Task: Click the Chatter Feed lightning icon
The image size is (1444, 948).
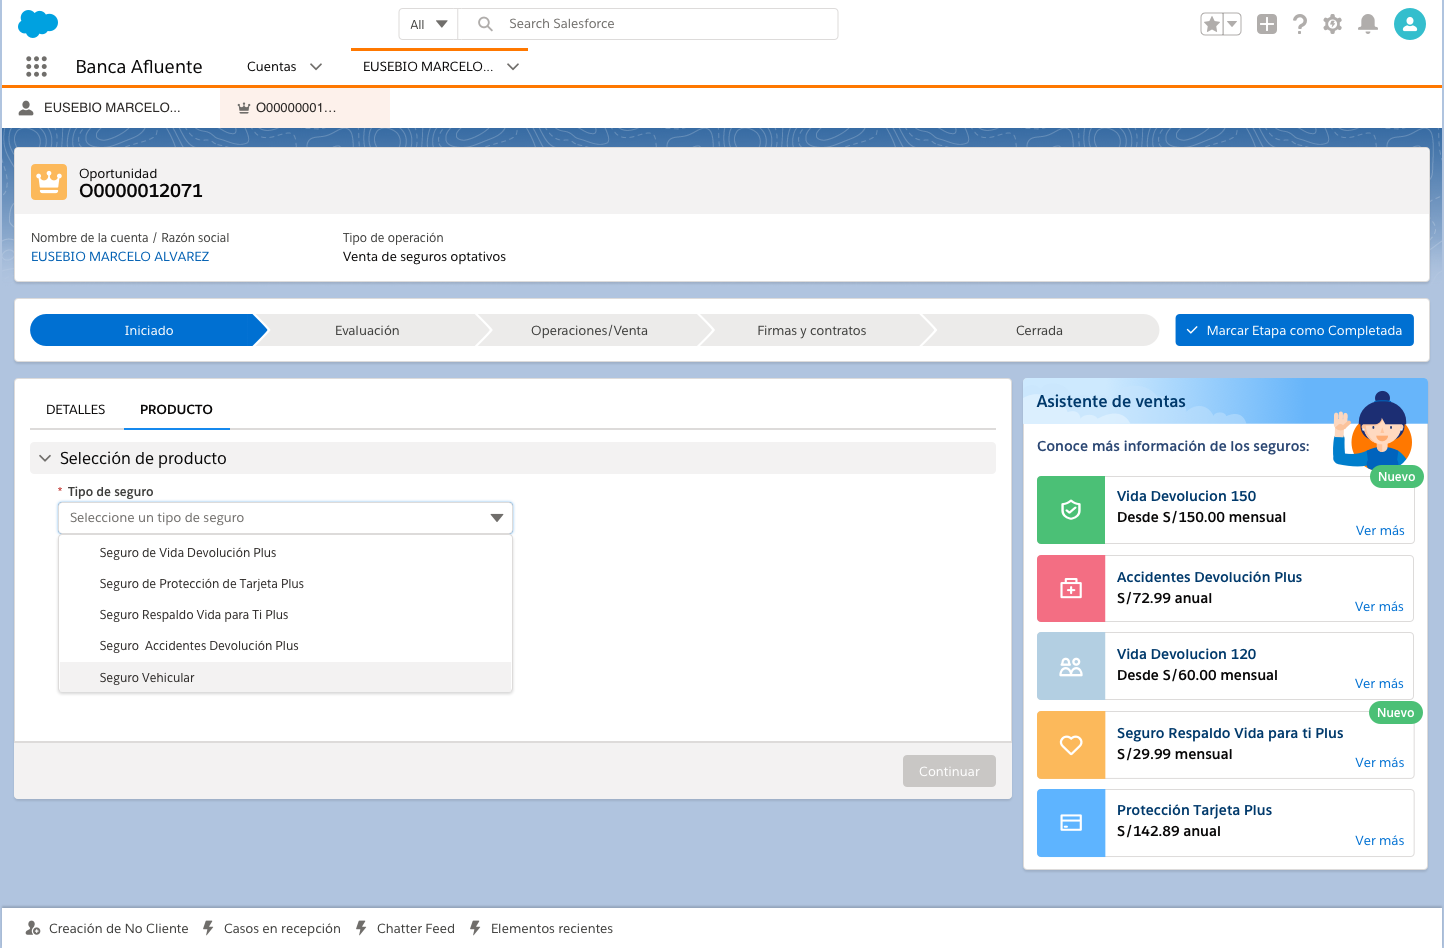Action: [x=361, y=928]
